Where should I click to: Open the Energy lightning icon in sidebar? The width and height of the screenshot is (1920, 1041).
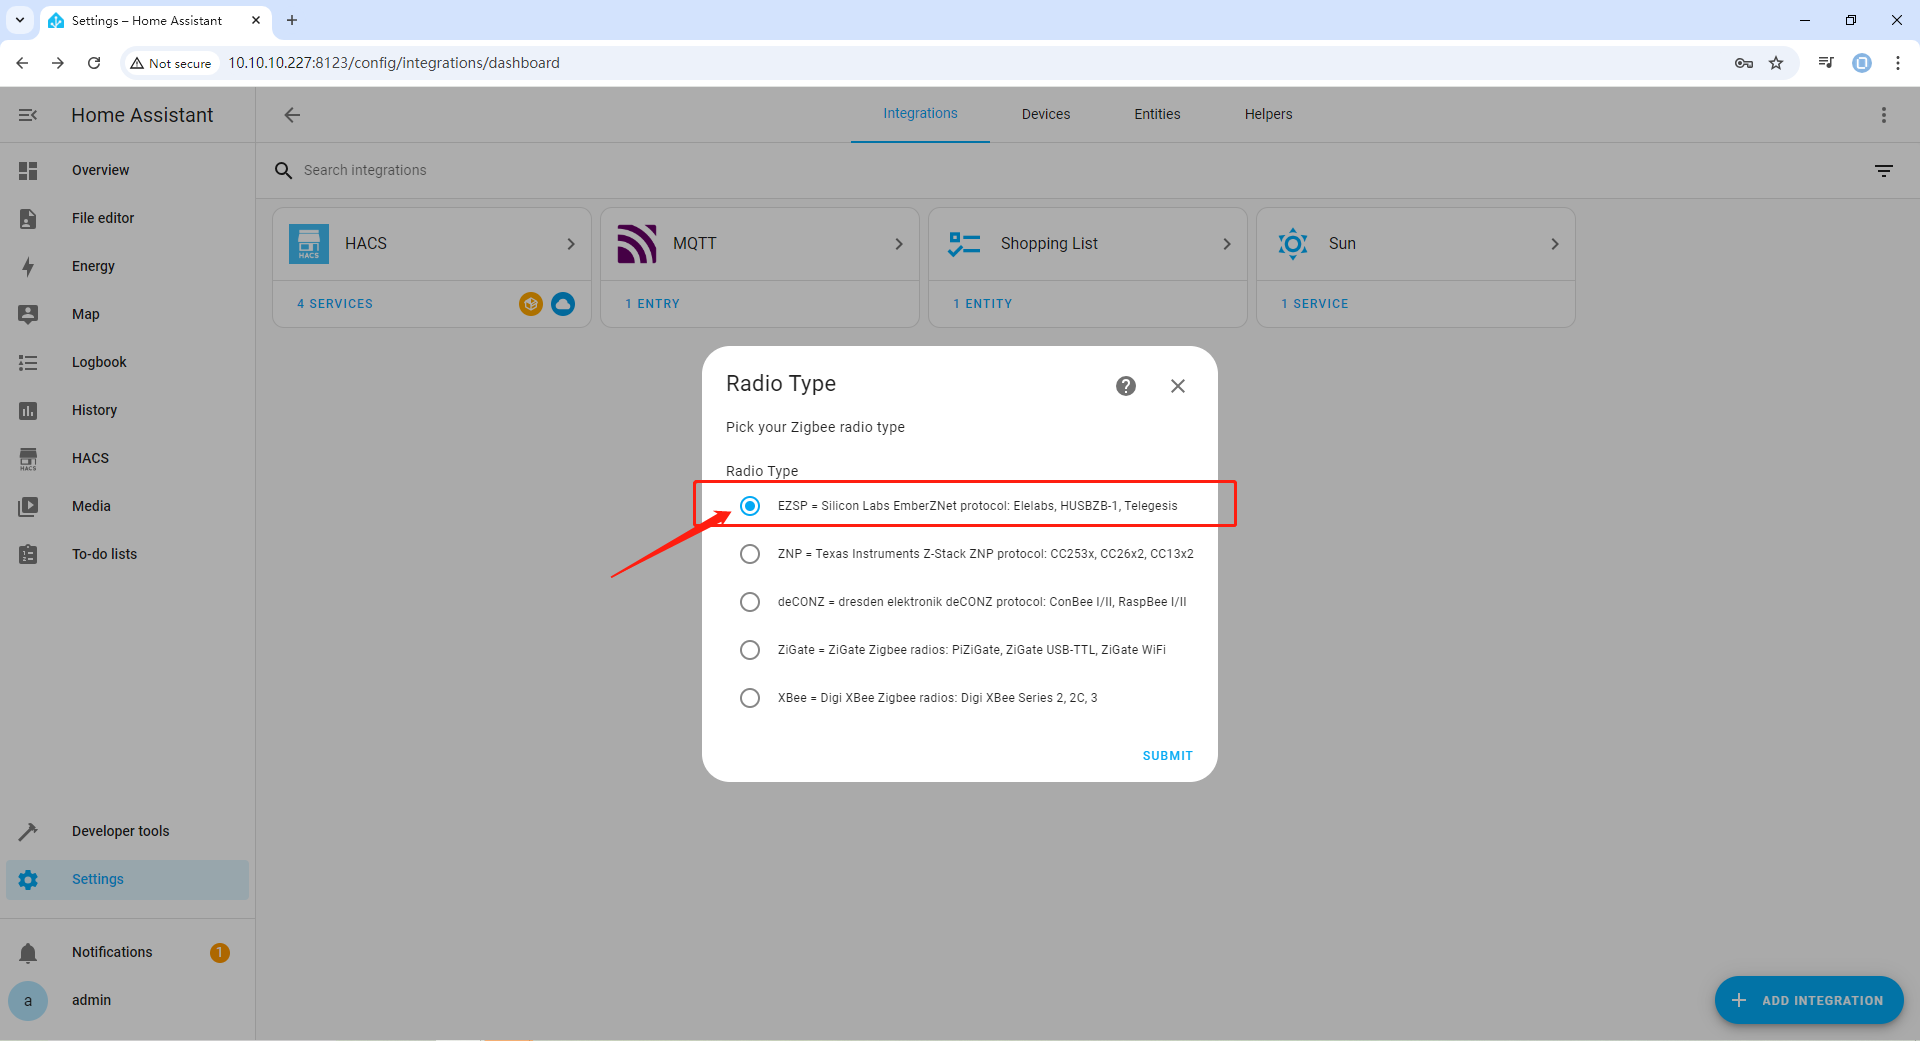[28, 266]
